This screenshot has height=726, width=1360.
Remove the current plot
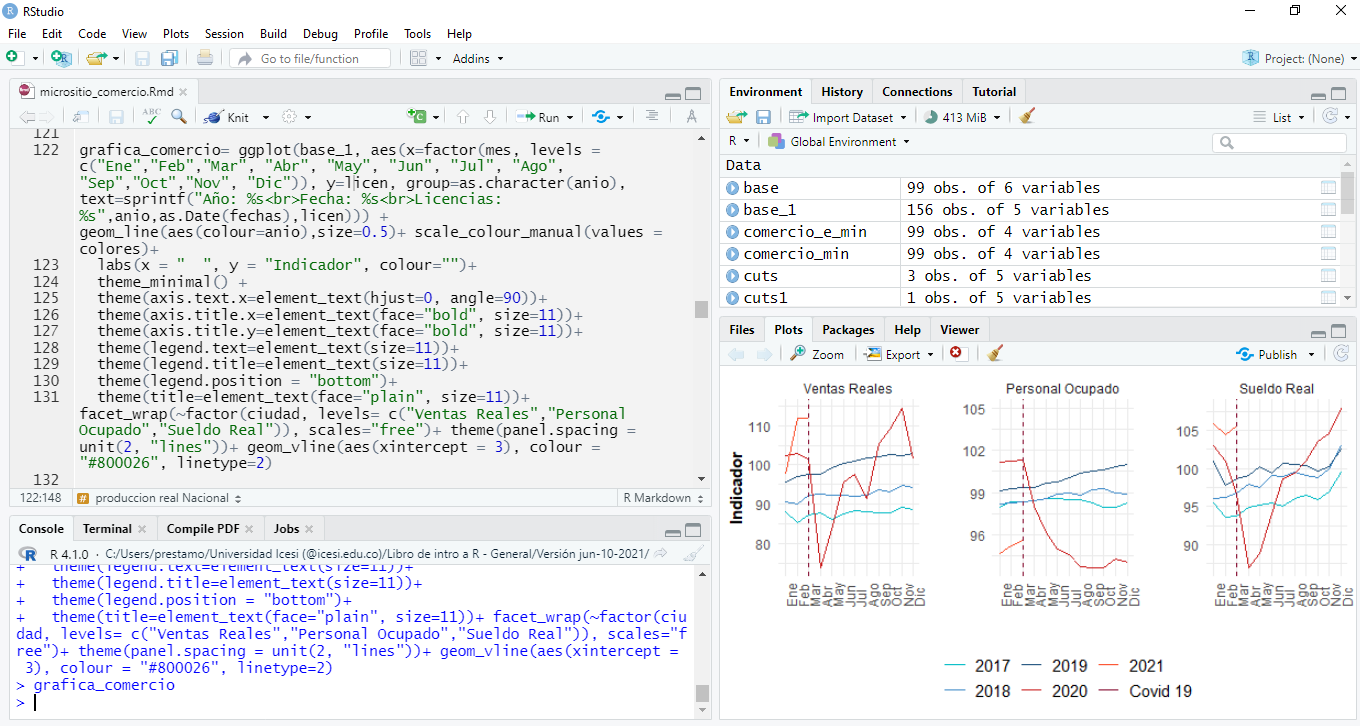pyautogui.click(x=956, y=353)
